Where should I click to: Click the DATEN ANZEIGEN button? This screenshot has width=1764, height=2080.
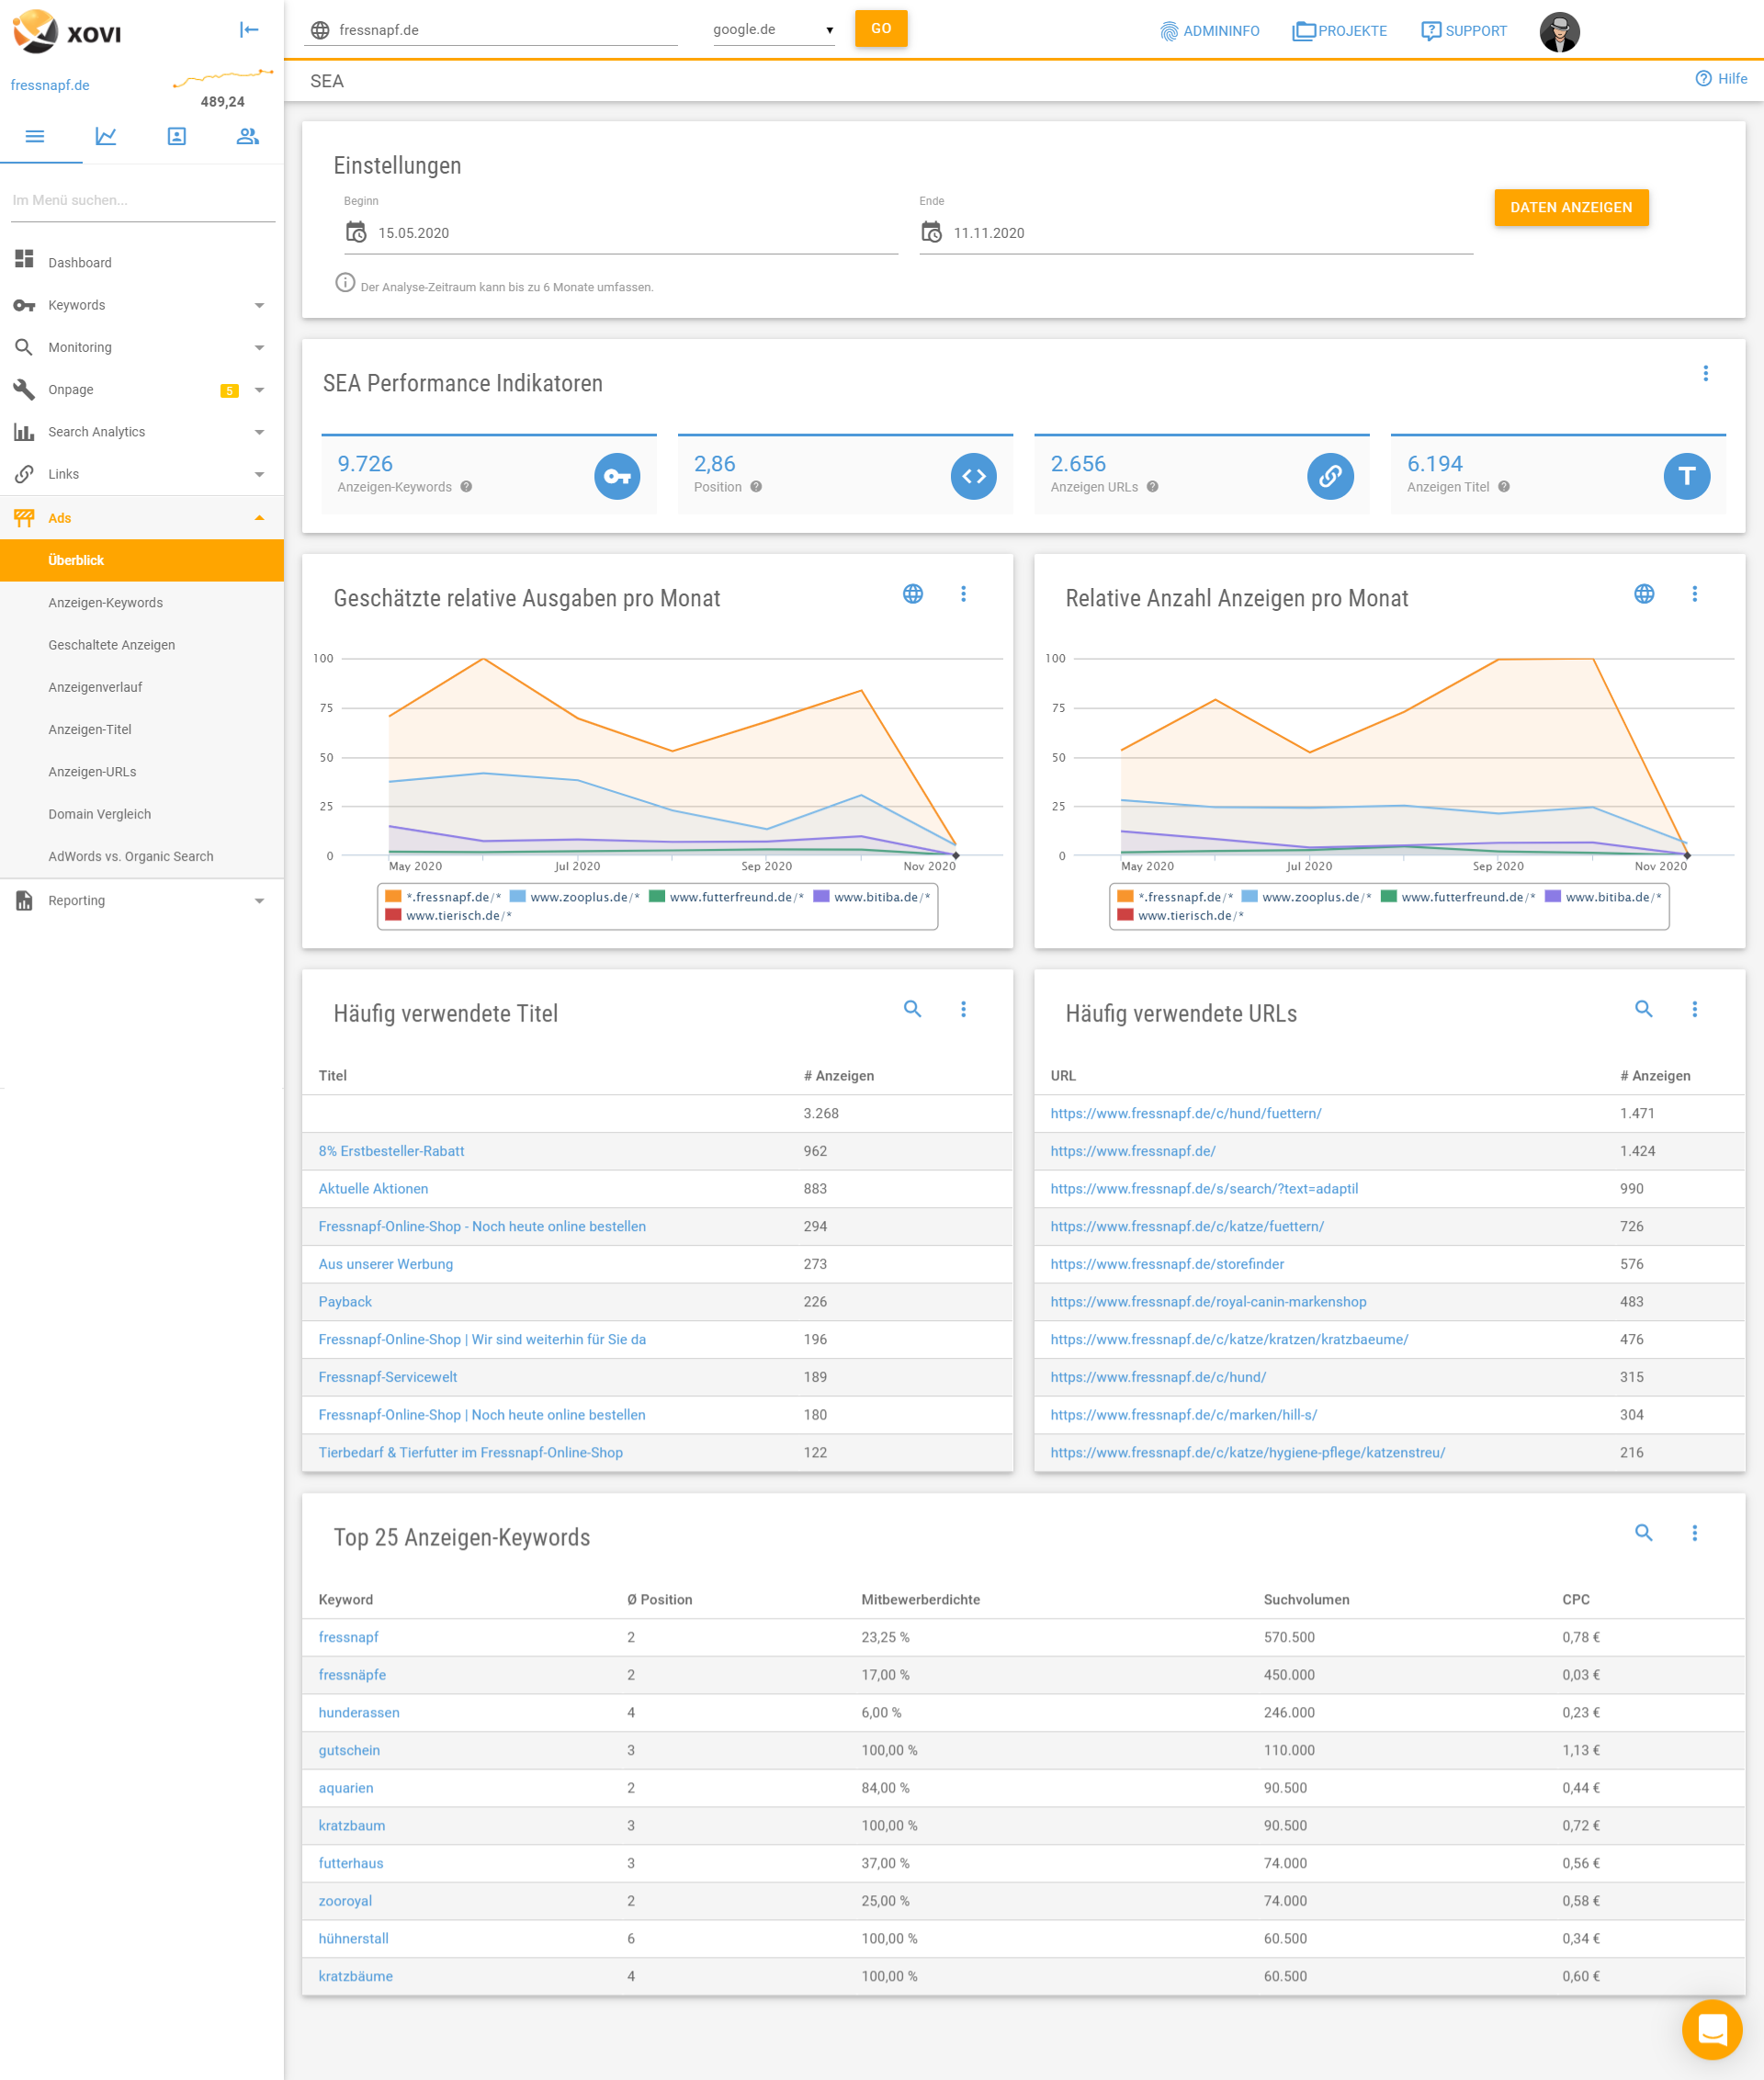coord(1571,207)
